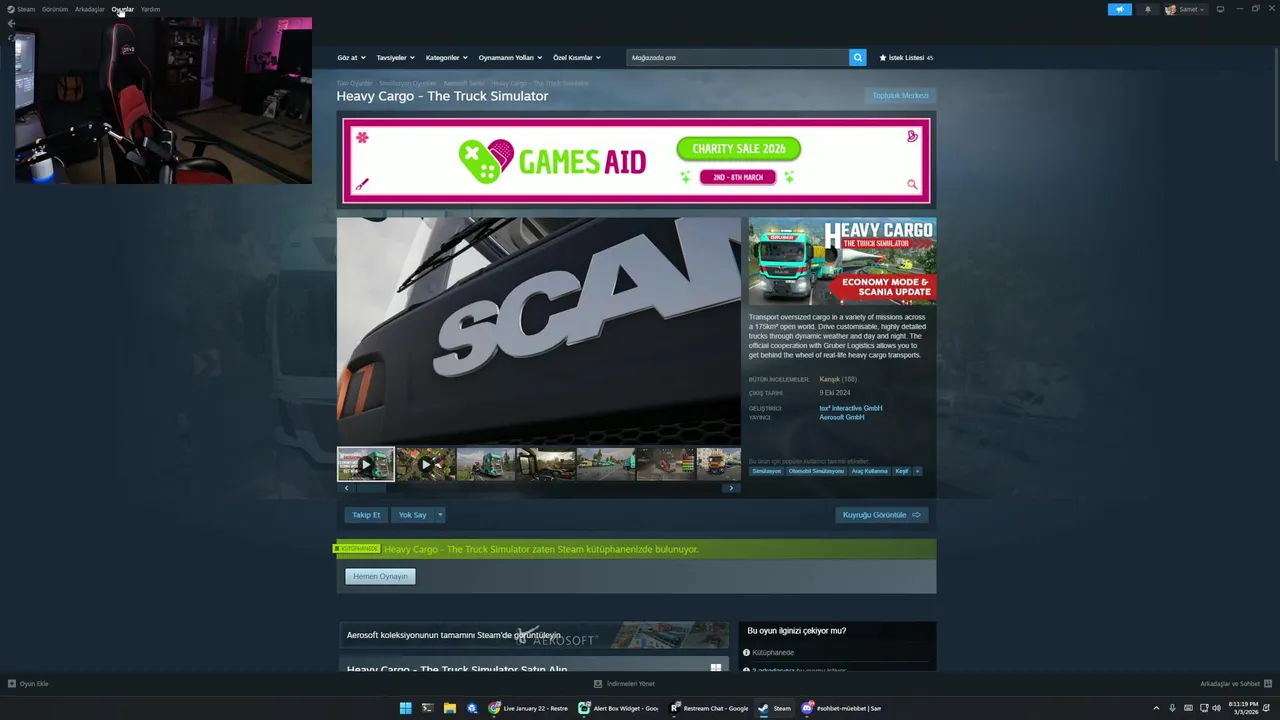
Task: Open the Terminal taskbar icon
Action: [x=427, y=708]
